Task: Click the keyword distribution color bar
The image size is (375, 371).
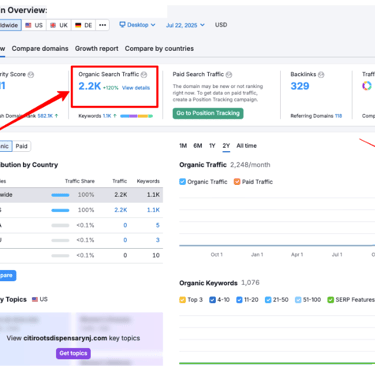Action: click(136, 116)
